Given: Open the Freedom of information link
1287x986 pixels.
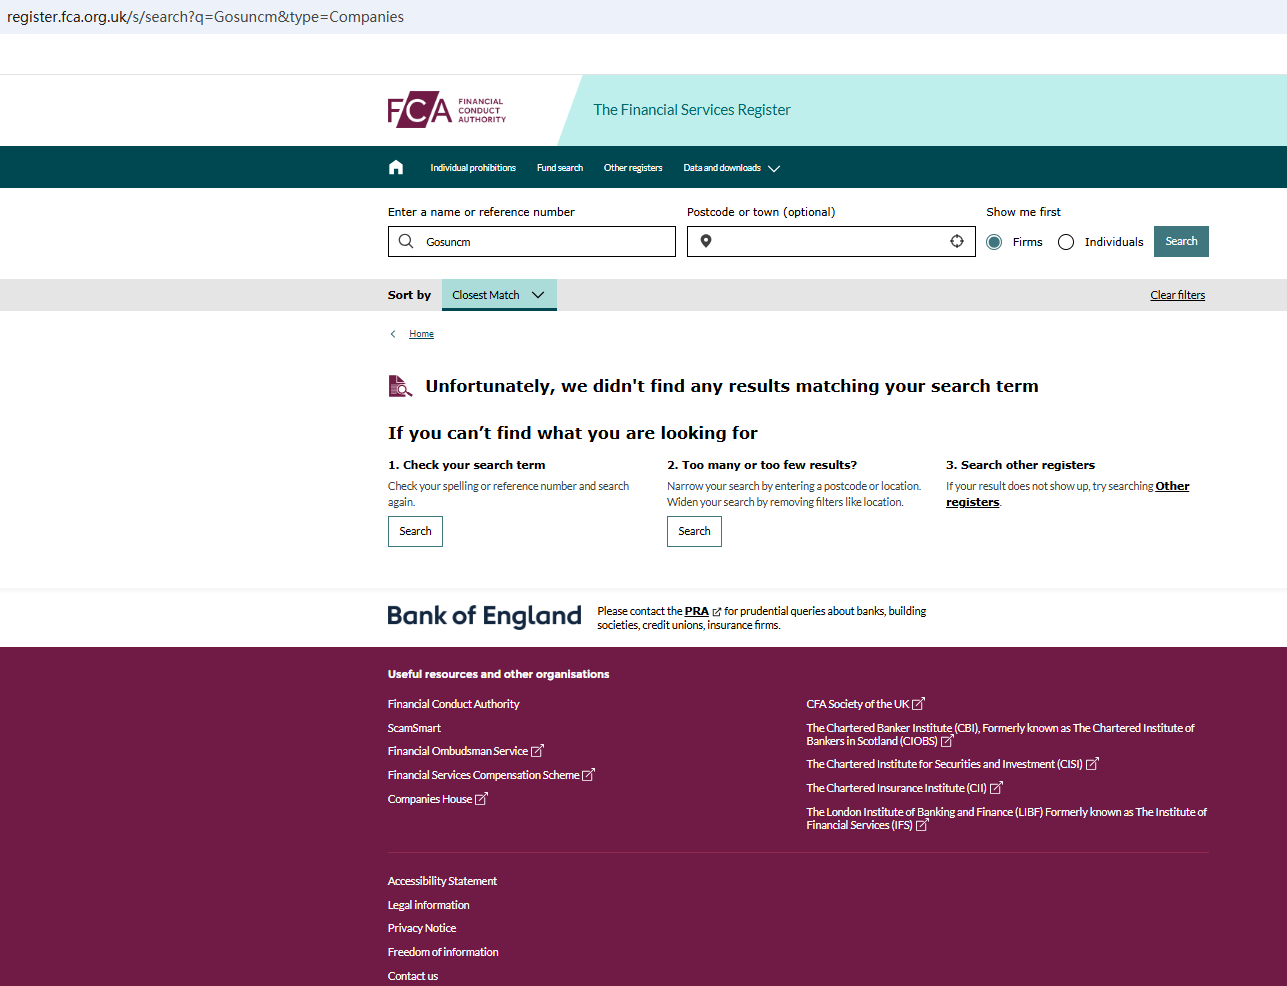Looking at the screenshot, I should tap(443, 952).
